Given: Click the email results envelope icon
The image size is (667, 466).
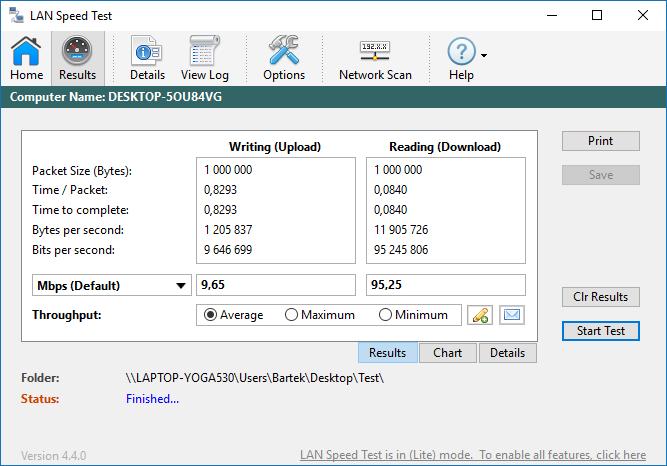Looking at the screenshot, I should [x=512, y=315].
